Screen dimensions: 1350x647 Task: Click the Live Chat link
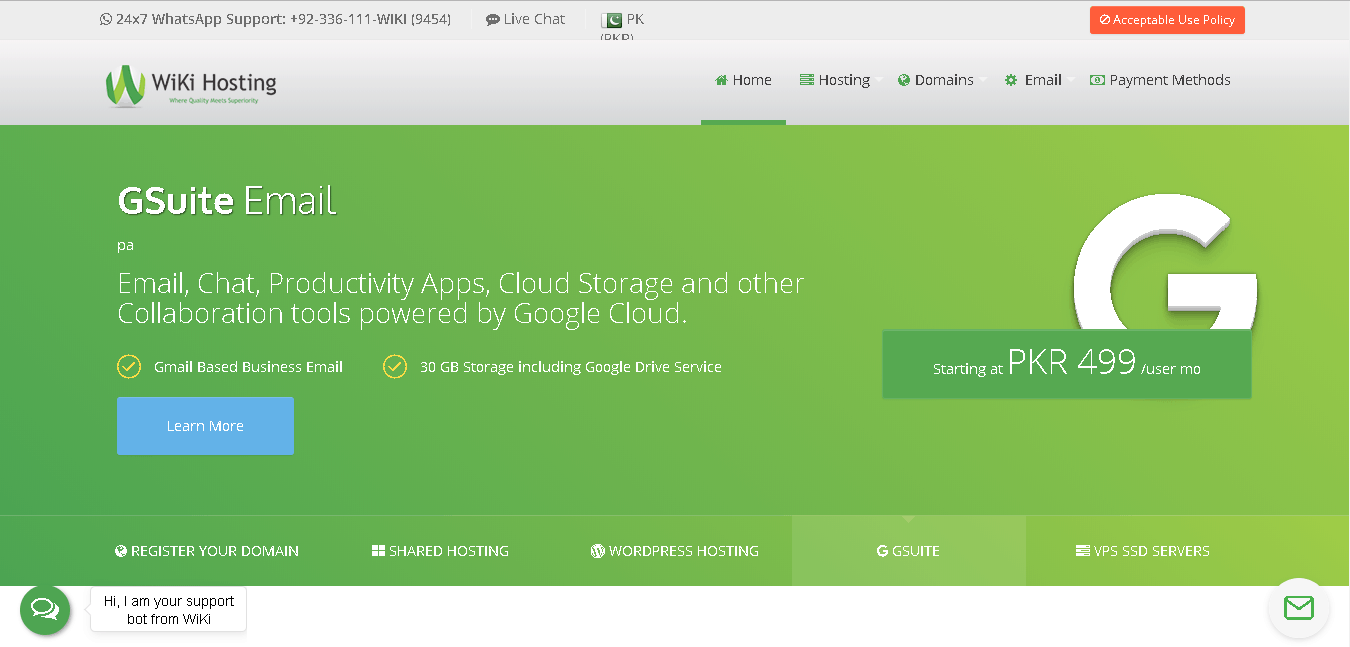[525, 20]
